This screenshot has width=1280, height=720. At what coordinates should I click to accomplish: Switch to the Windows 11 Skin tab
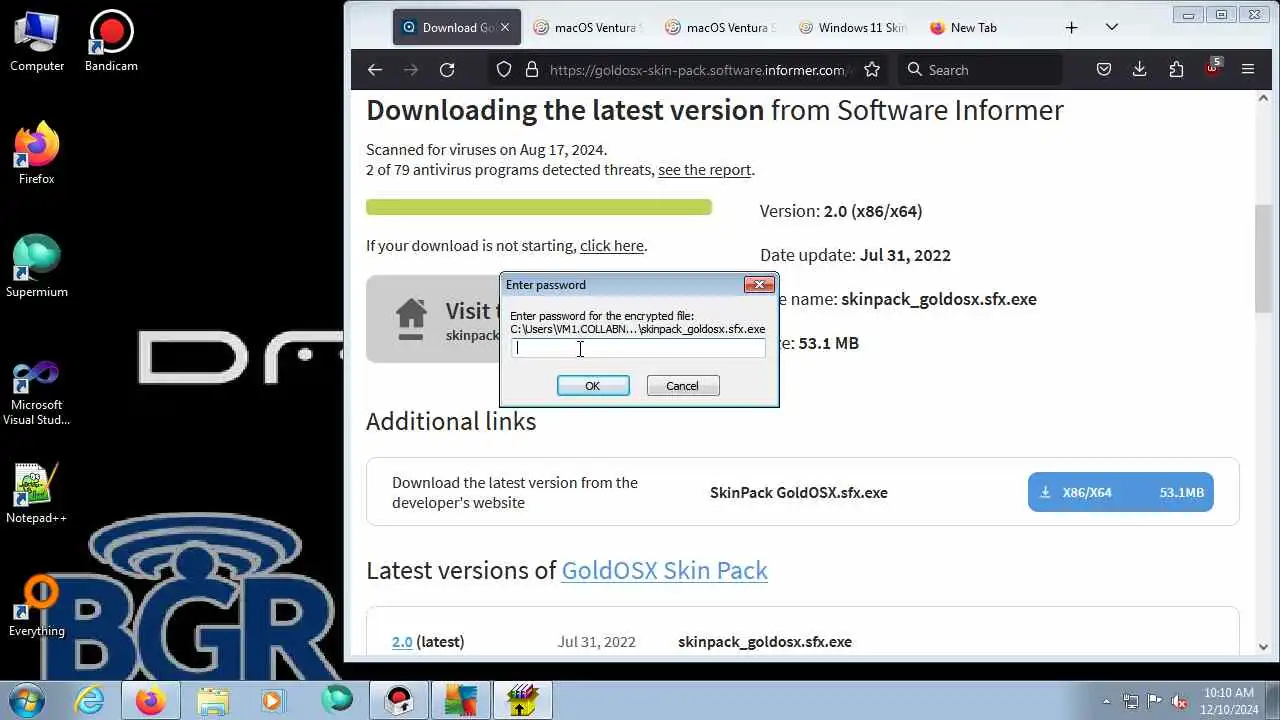pyautogui.click(x=851, y=28)
